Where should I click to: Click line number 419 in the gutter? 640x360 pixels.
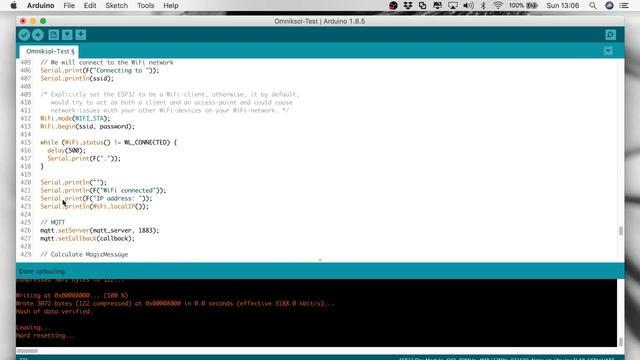pos(25,175)
